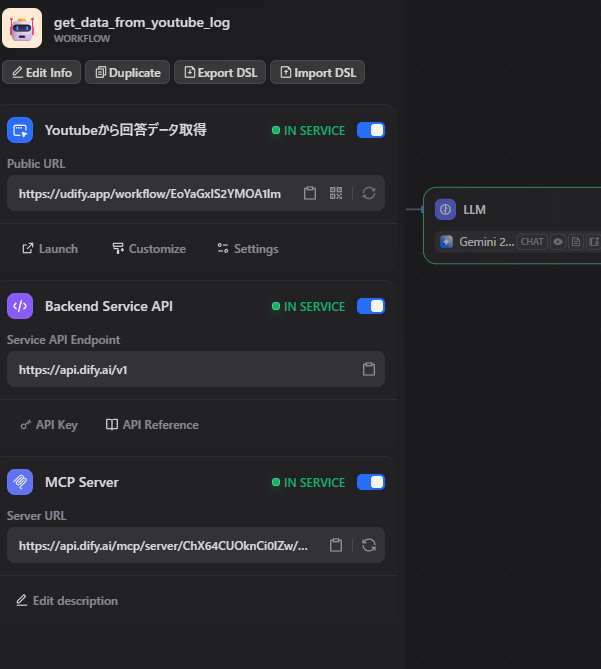Regenerate the Public URL

(x=369, y=193)
